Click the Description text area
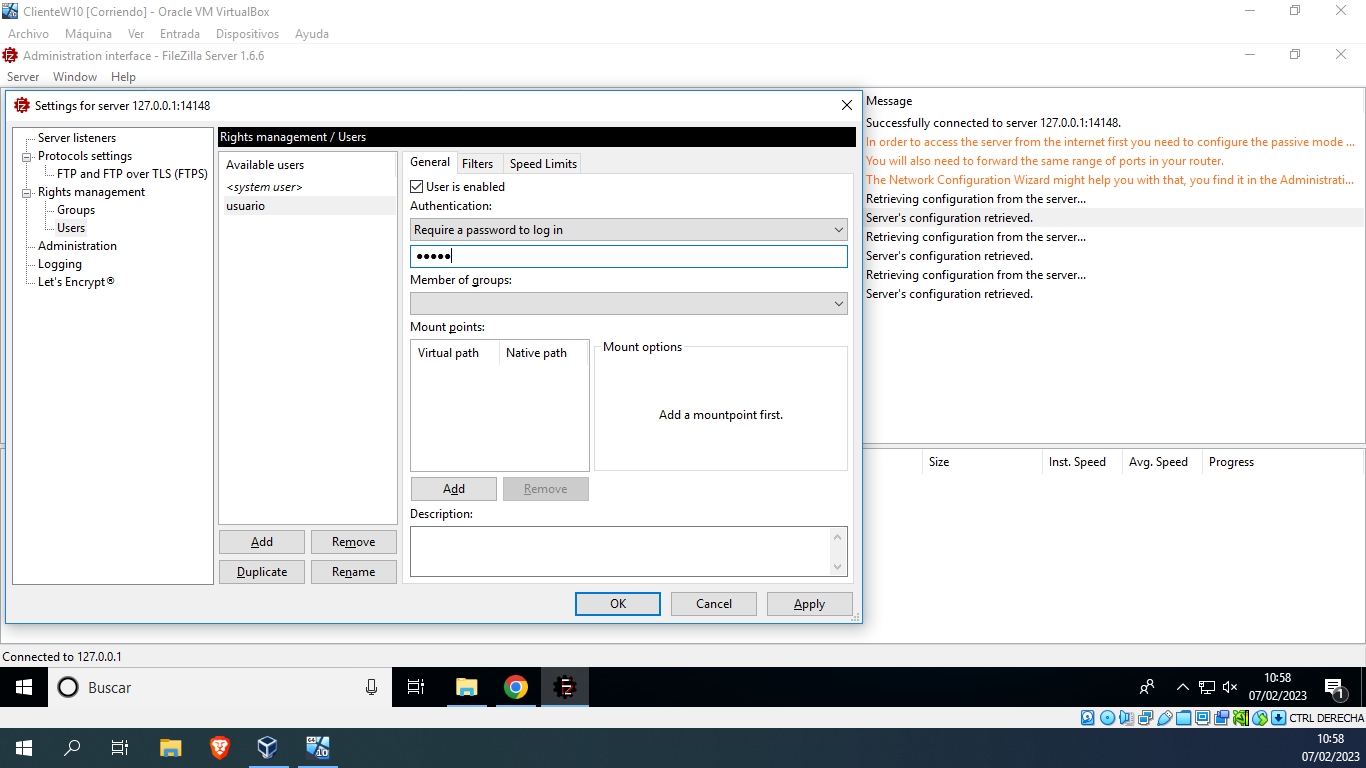Image resolution: width=1366 pixels, height=768 pixels. pyautogui.click(x=620, y=552)
